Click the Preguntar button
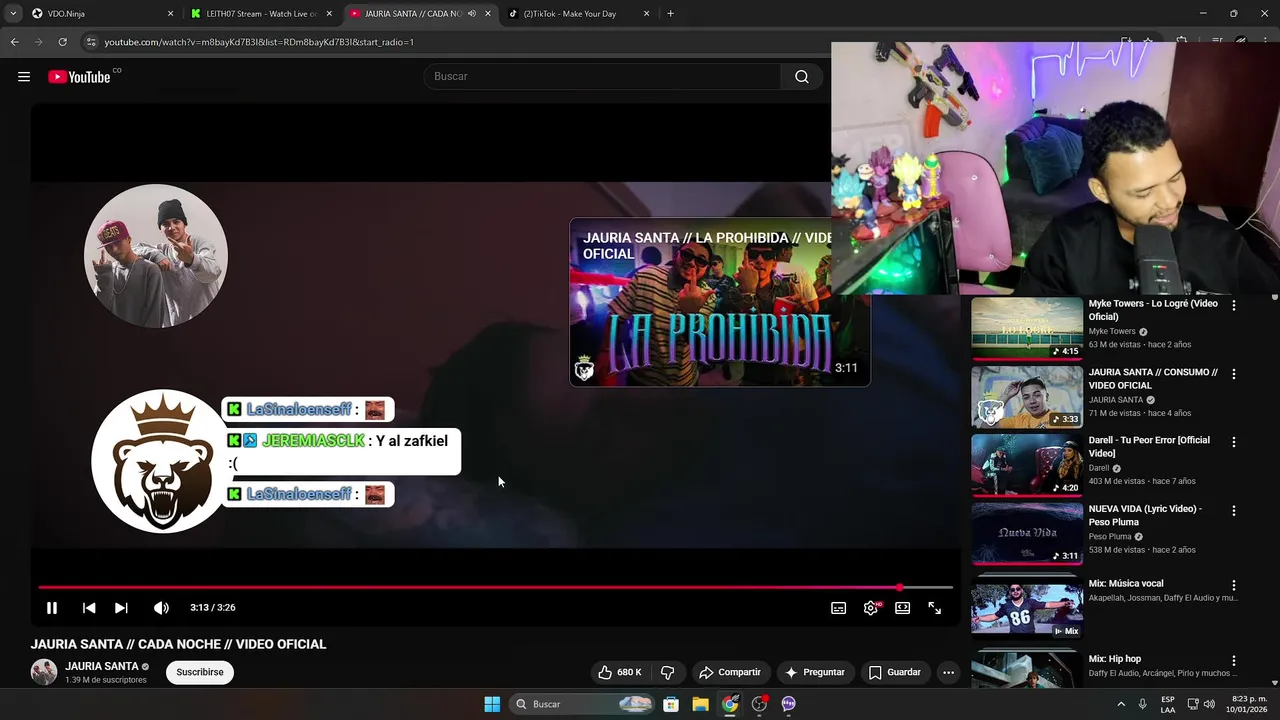Screen dimensions: 1280x720 point(815,672)
